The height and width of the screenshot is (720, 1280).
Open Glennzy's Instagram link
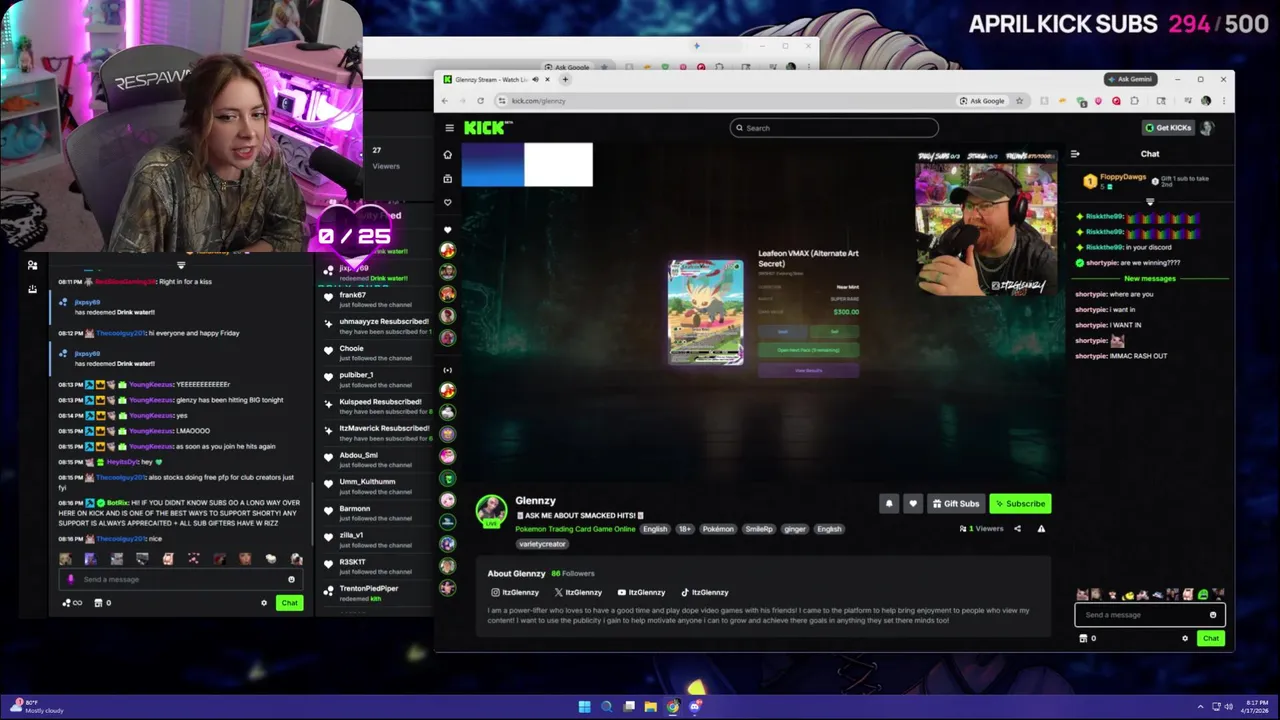tap(514, 592)
